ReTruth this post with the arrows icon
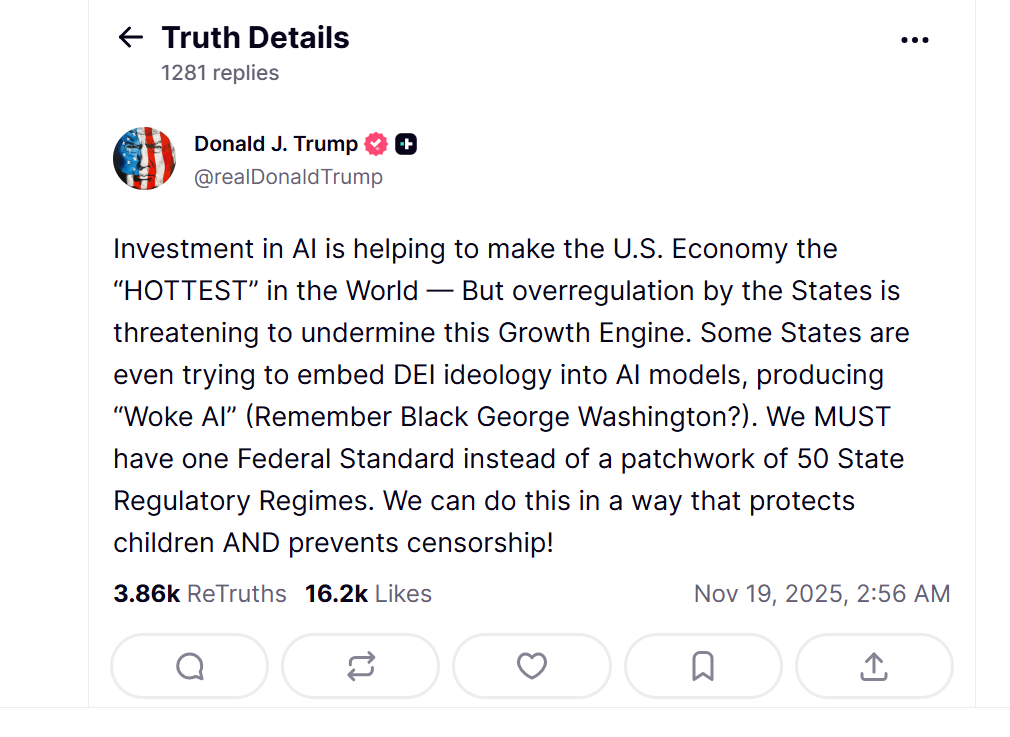The height and width of the screenshot is (737, 1010). pyautogui.click(x=360, y=666)
